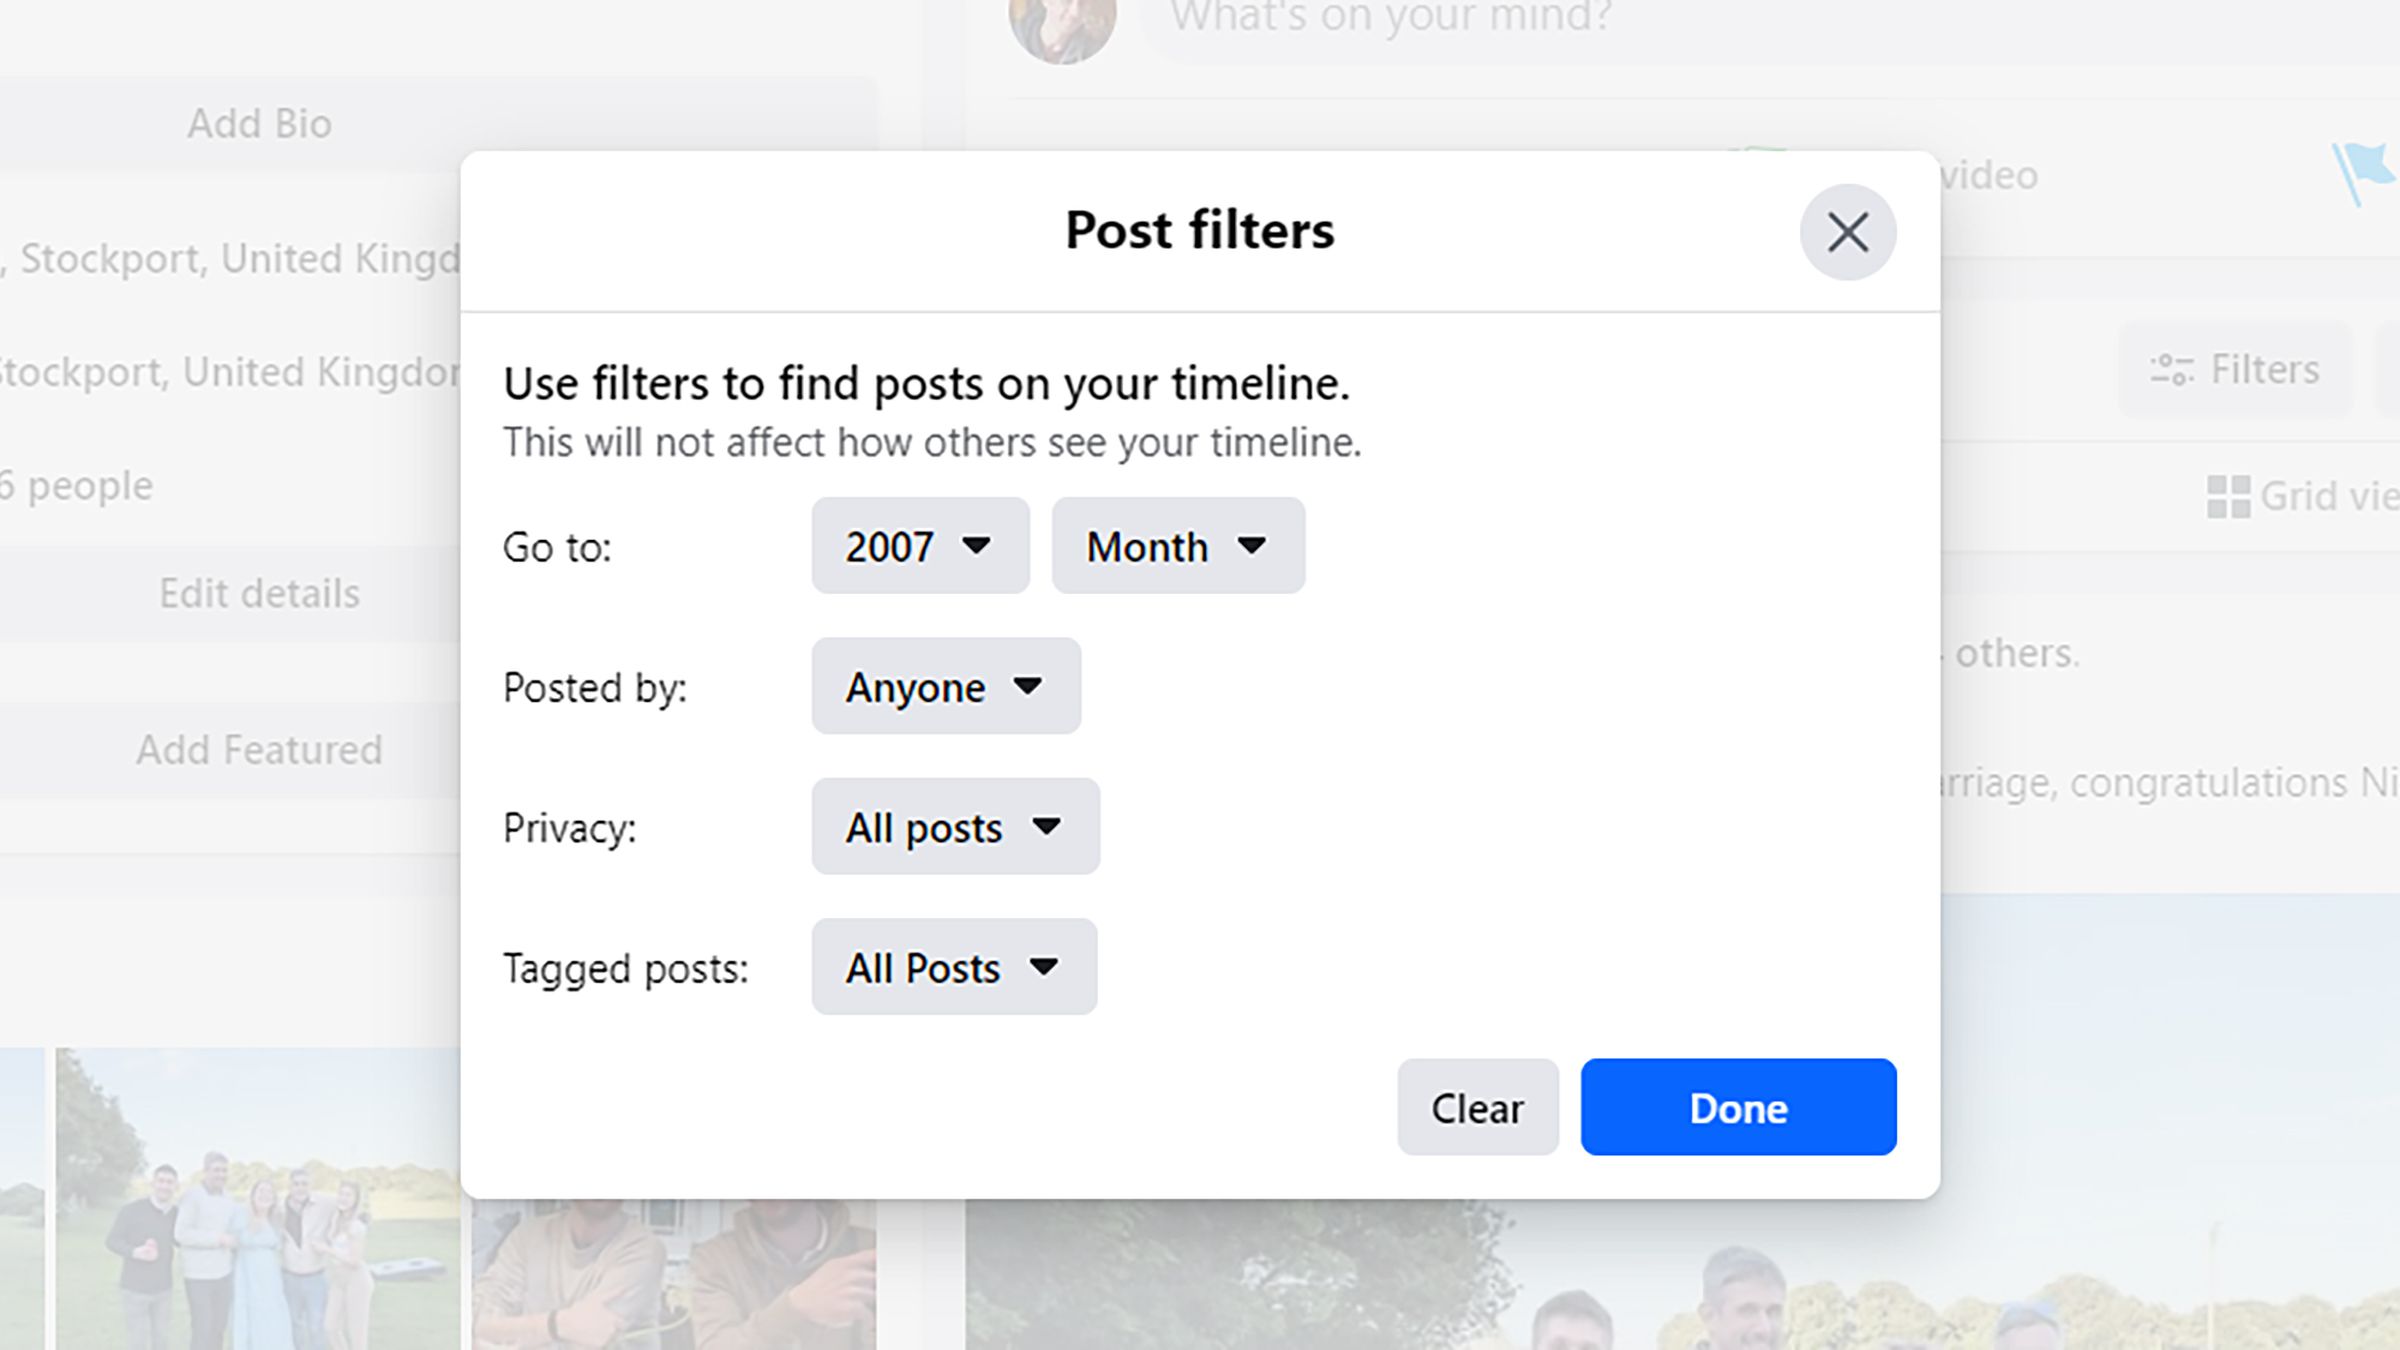Click the Done button to apply filters
The height and width of the screenshot is (1350, 2400).
[1737, 1106]
